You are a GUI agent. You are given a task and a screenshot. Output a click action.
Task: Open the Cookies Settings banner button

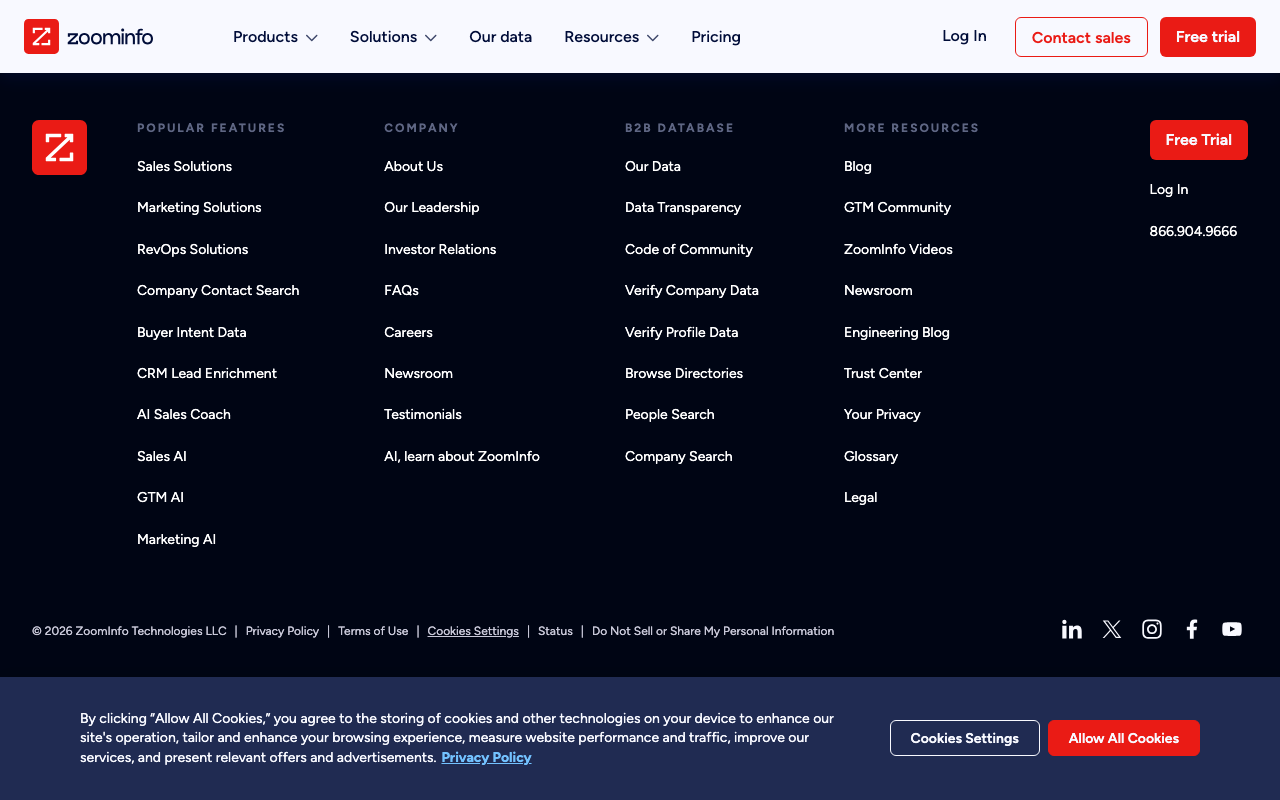(965, 738)
